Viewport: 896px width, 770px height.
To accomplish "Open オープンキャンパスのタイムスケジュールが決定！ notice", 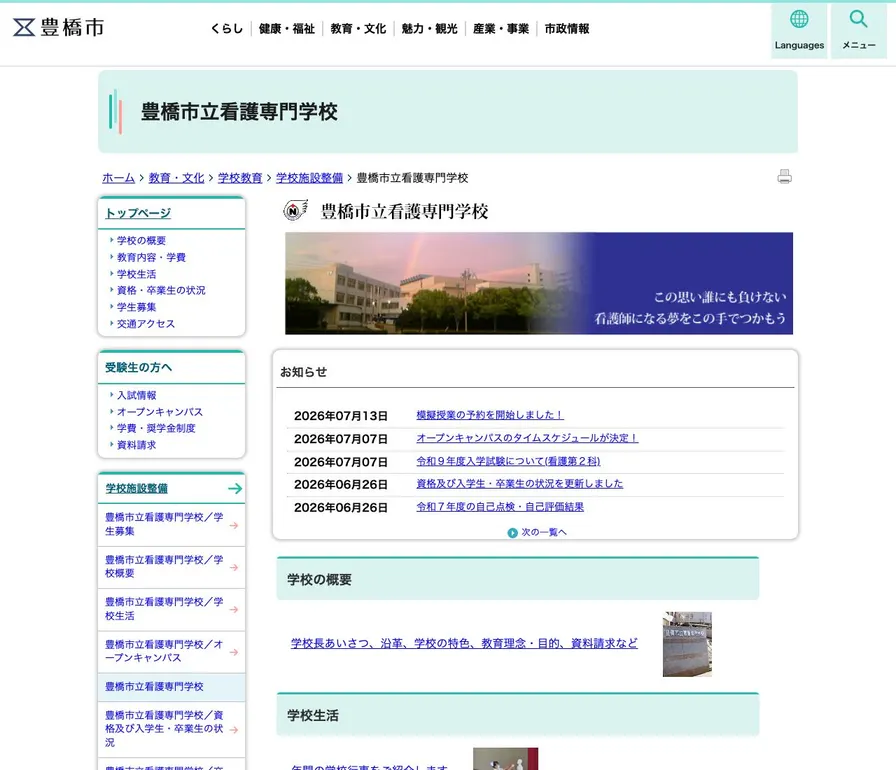I will click(x=527, y=438).
